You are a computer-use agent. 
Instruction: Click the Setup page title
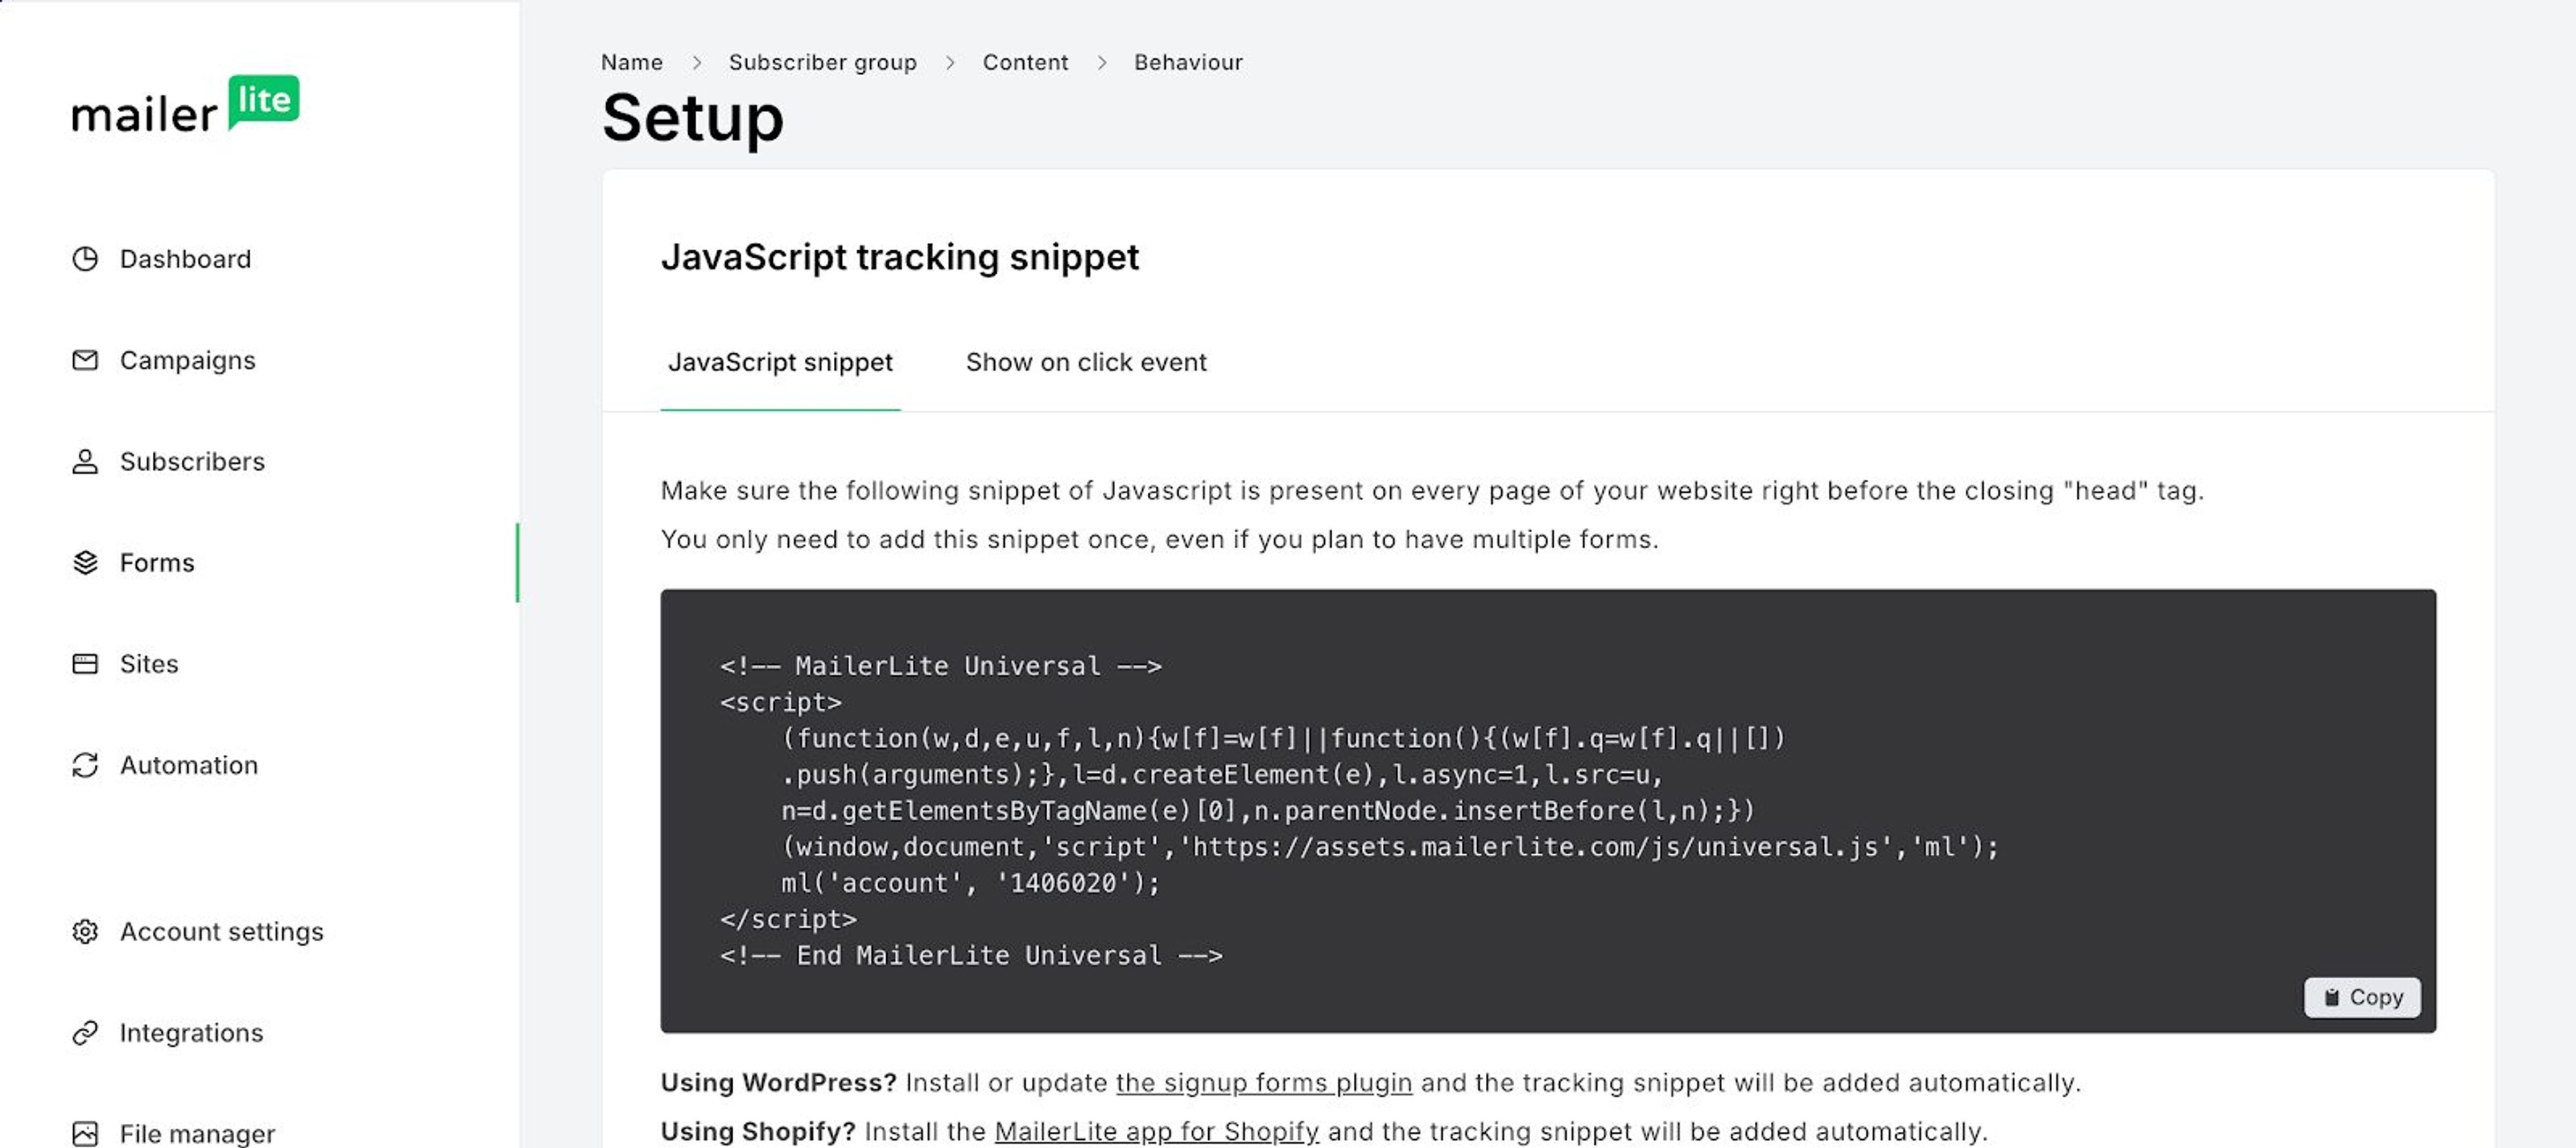point(692,118)
